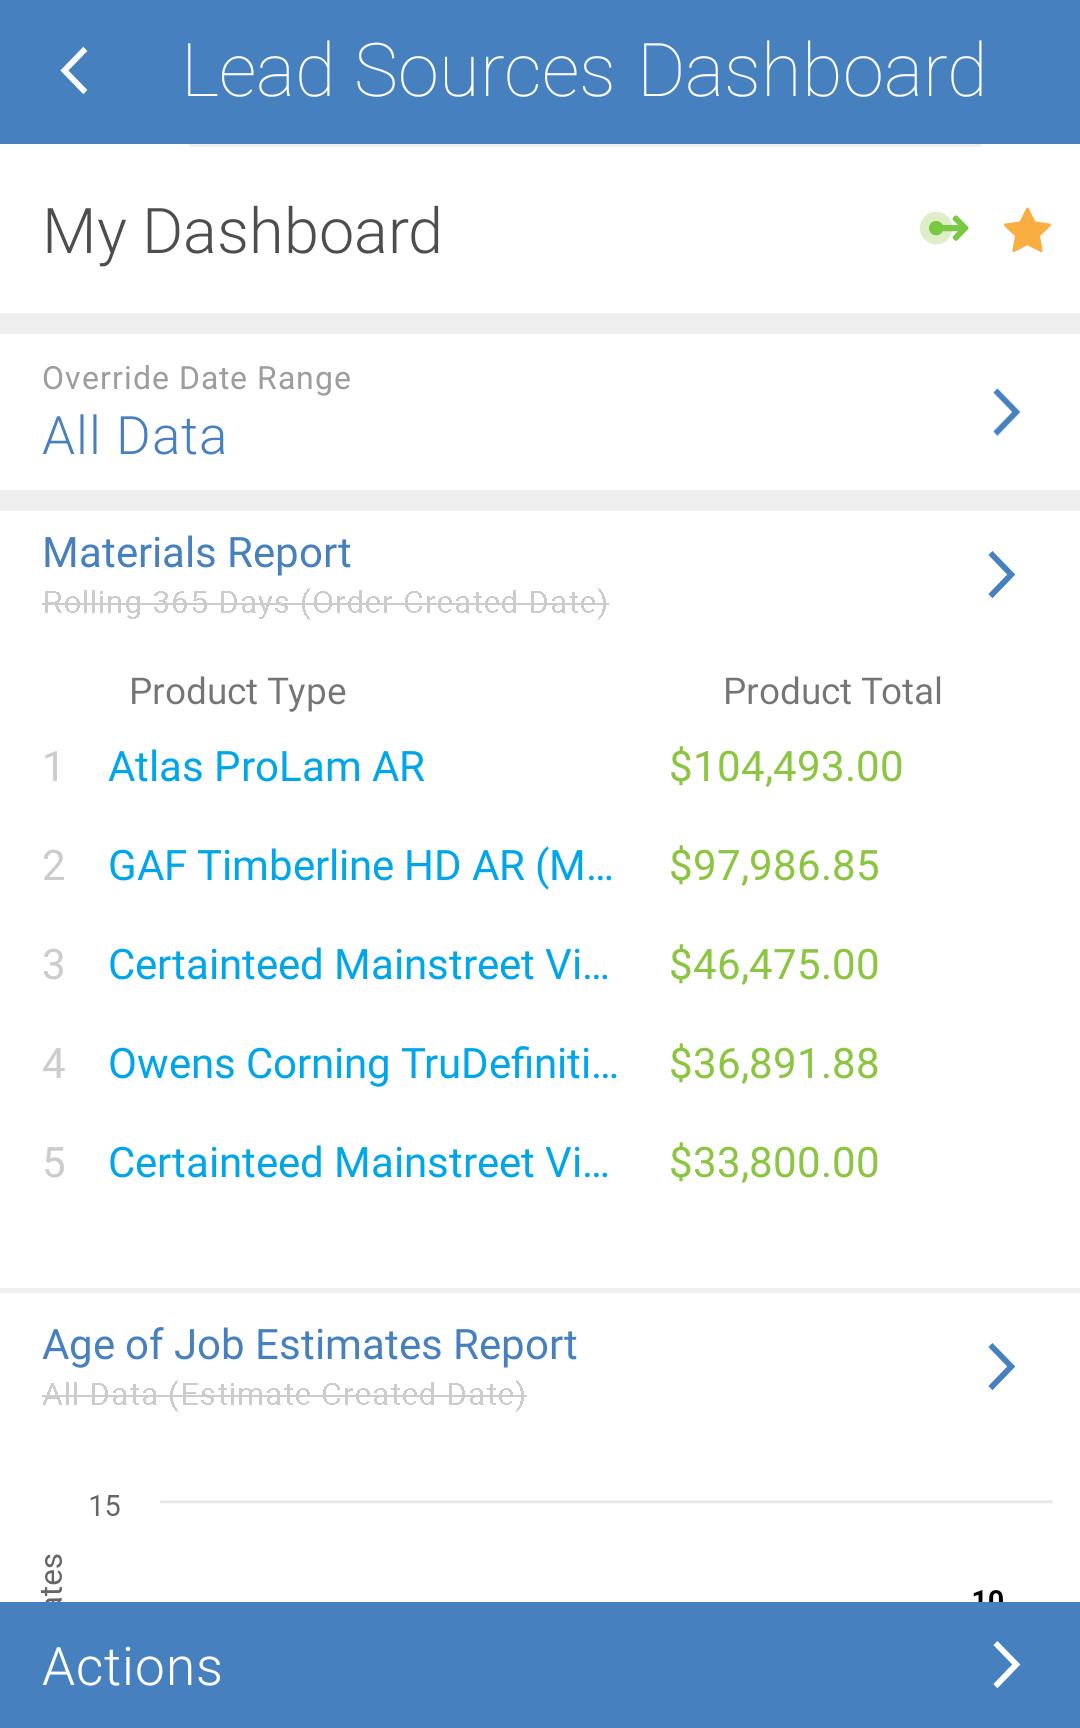Tap the 15 axis label on chart

pos(105,1506)
